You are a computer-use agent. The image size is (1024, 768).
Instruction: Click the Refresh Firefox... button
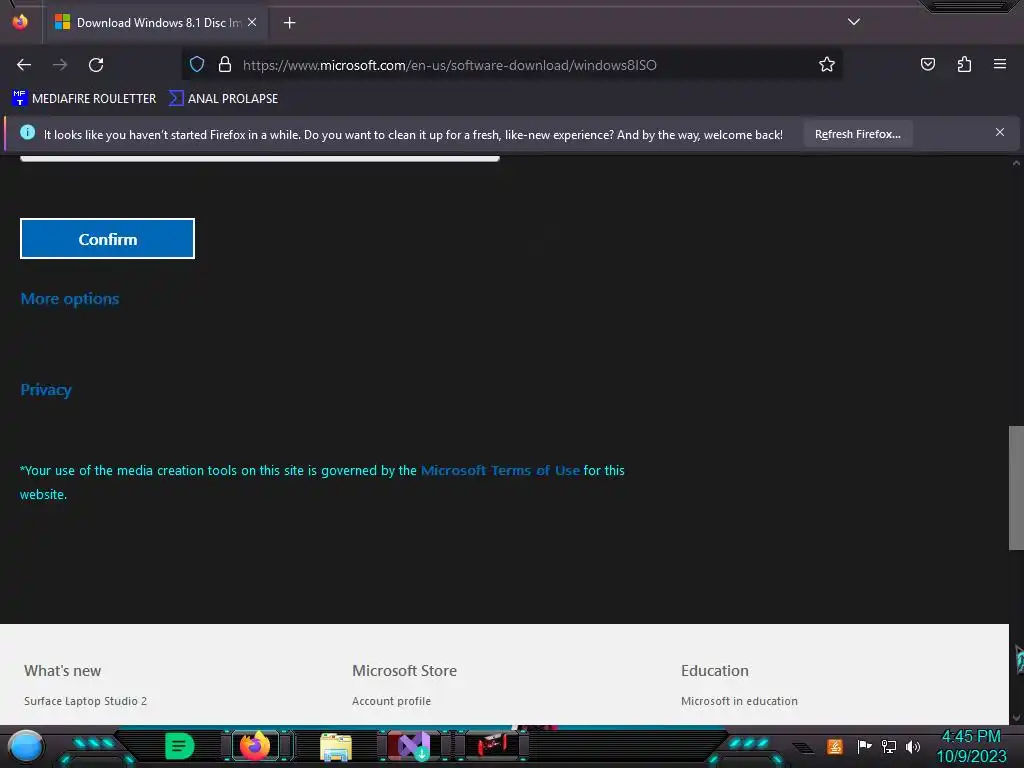(x=857, y=134)
